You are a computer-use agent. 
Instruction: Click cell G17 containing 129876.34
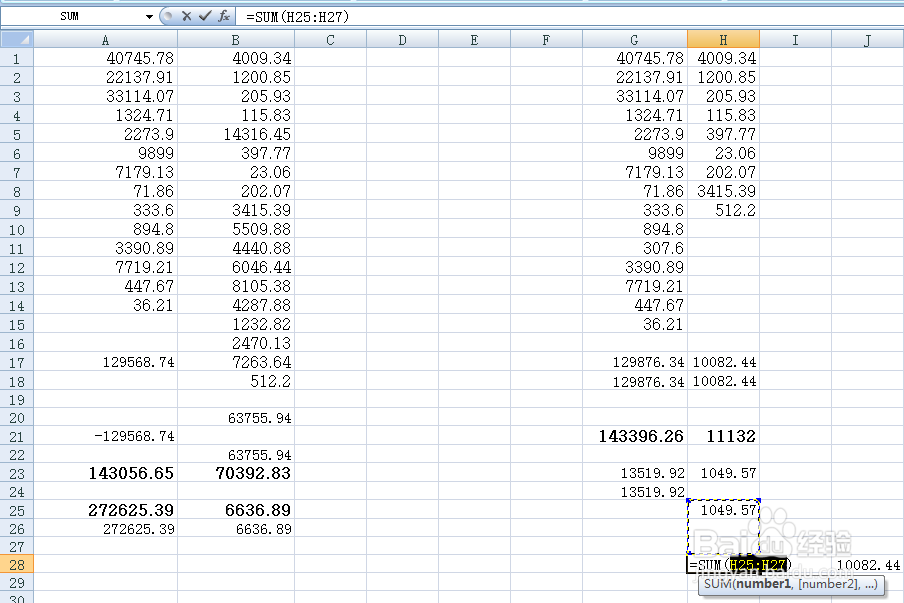point(635,363)
